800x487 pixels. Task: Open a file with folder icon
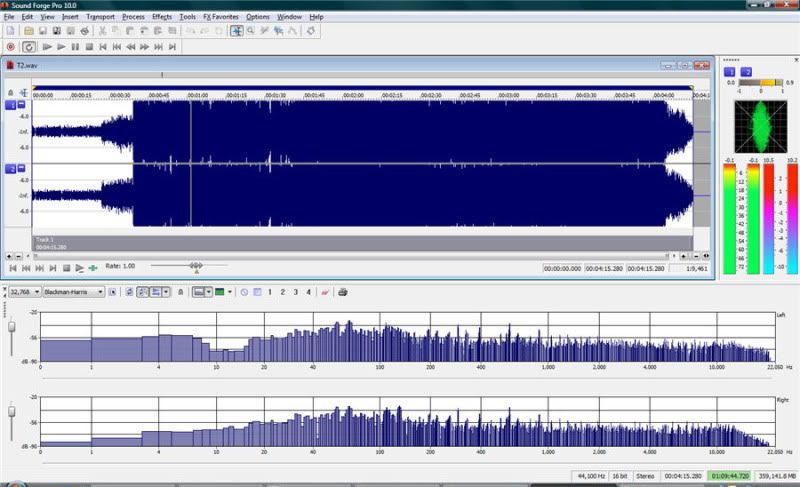[x=29, y=31]
